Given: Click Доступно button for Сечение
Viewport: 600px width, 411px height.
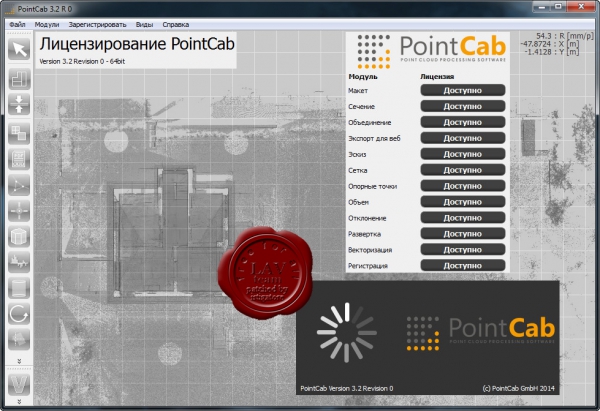Looking at the screenshot, I should coord(463,106).
